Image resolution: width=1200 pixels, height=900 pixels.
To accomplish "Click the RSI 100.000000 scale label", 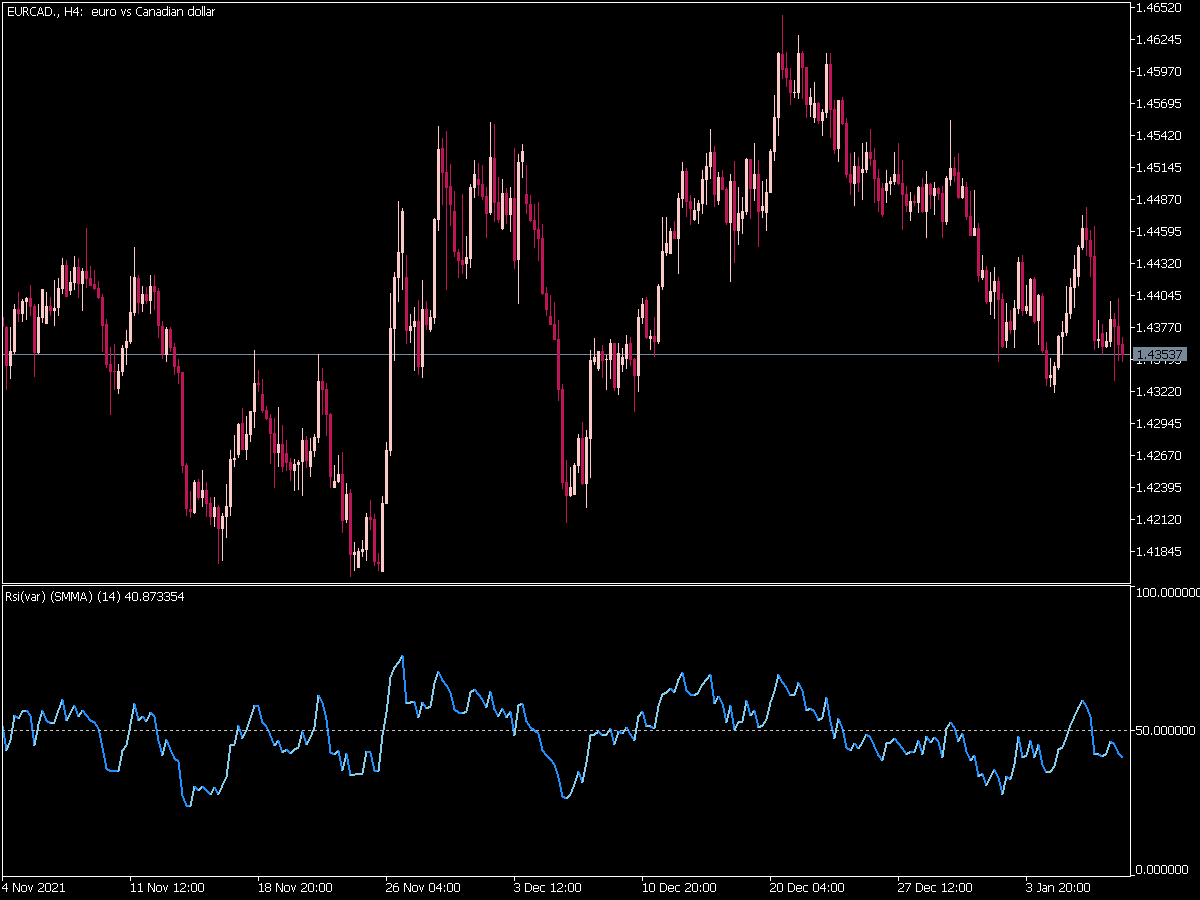I will tap(1167, 593).
